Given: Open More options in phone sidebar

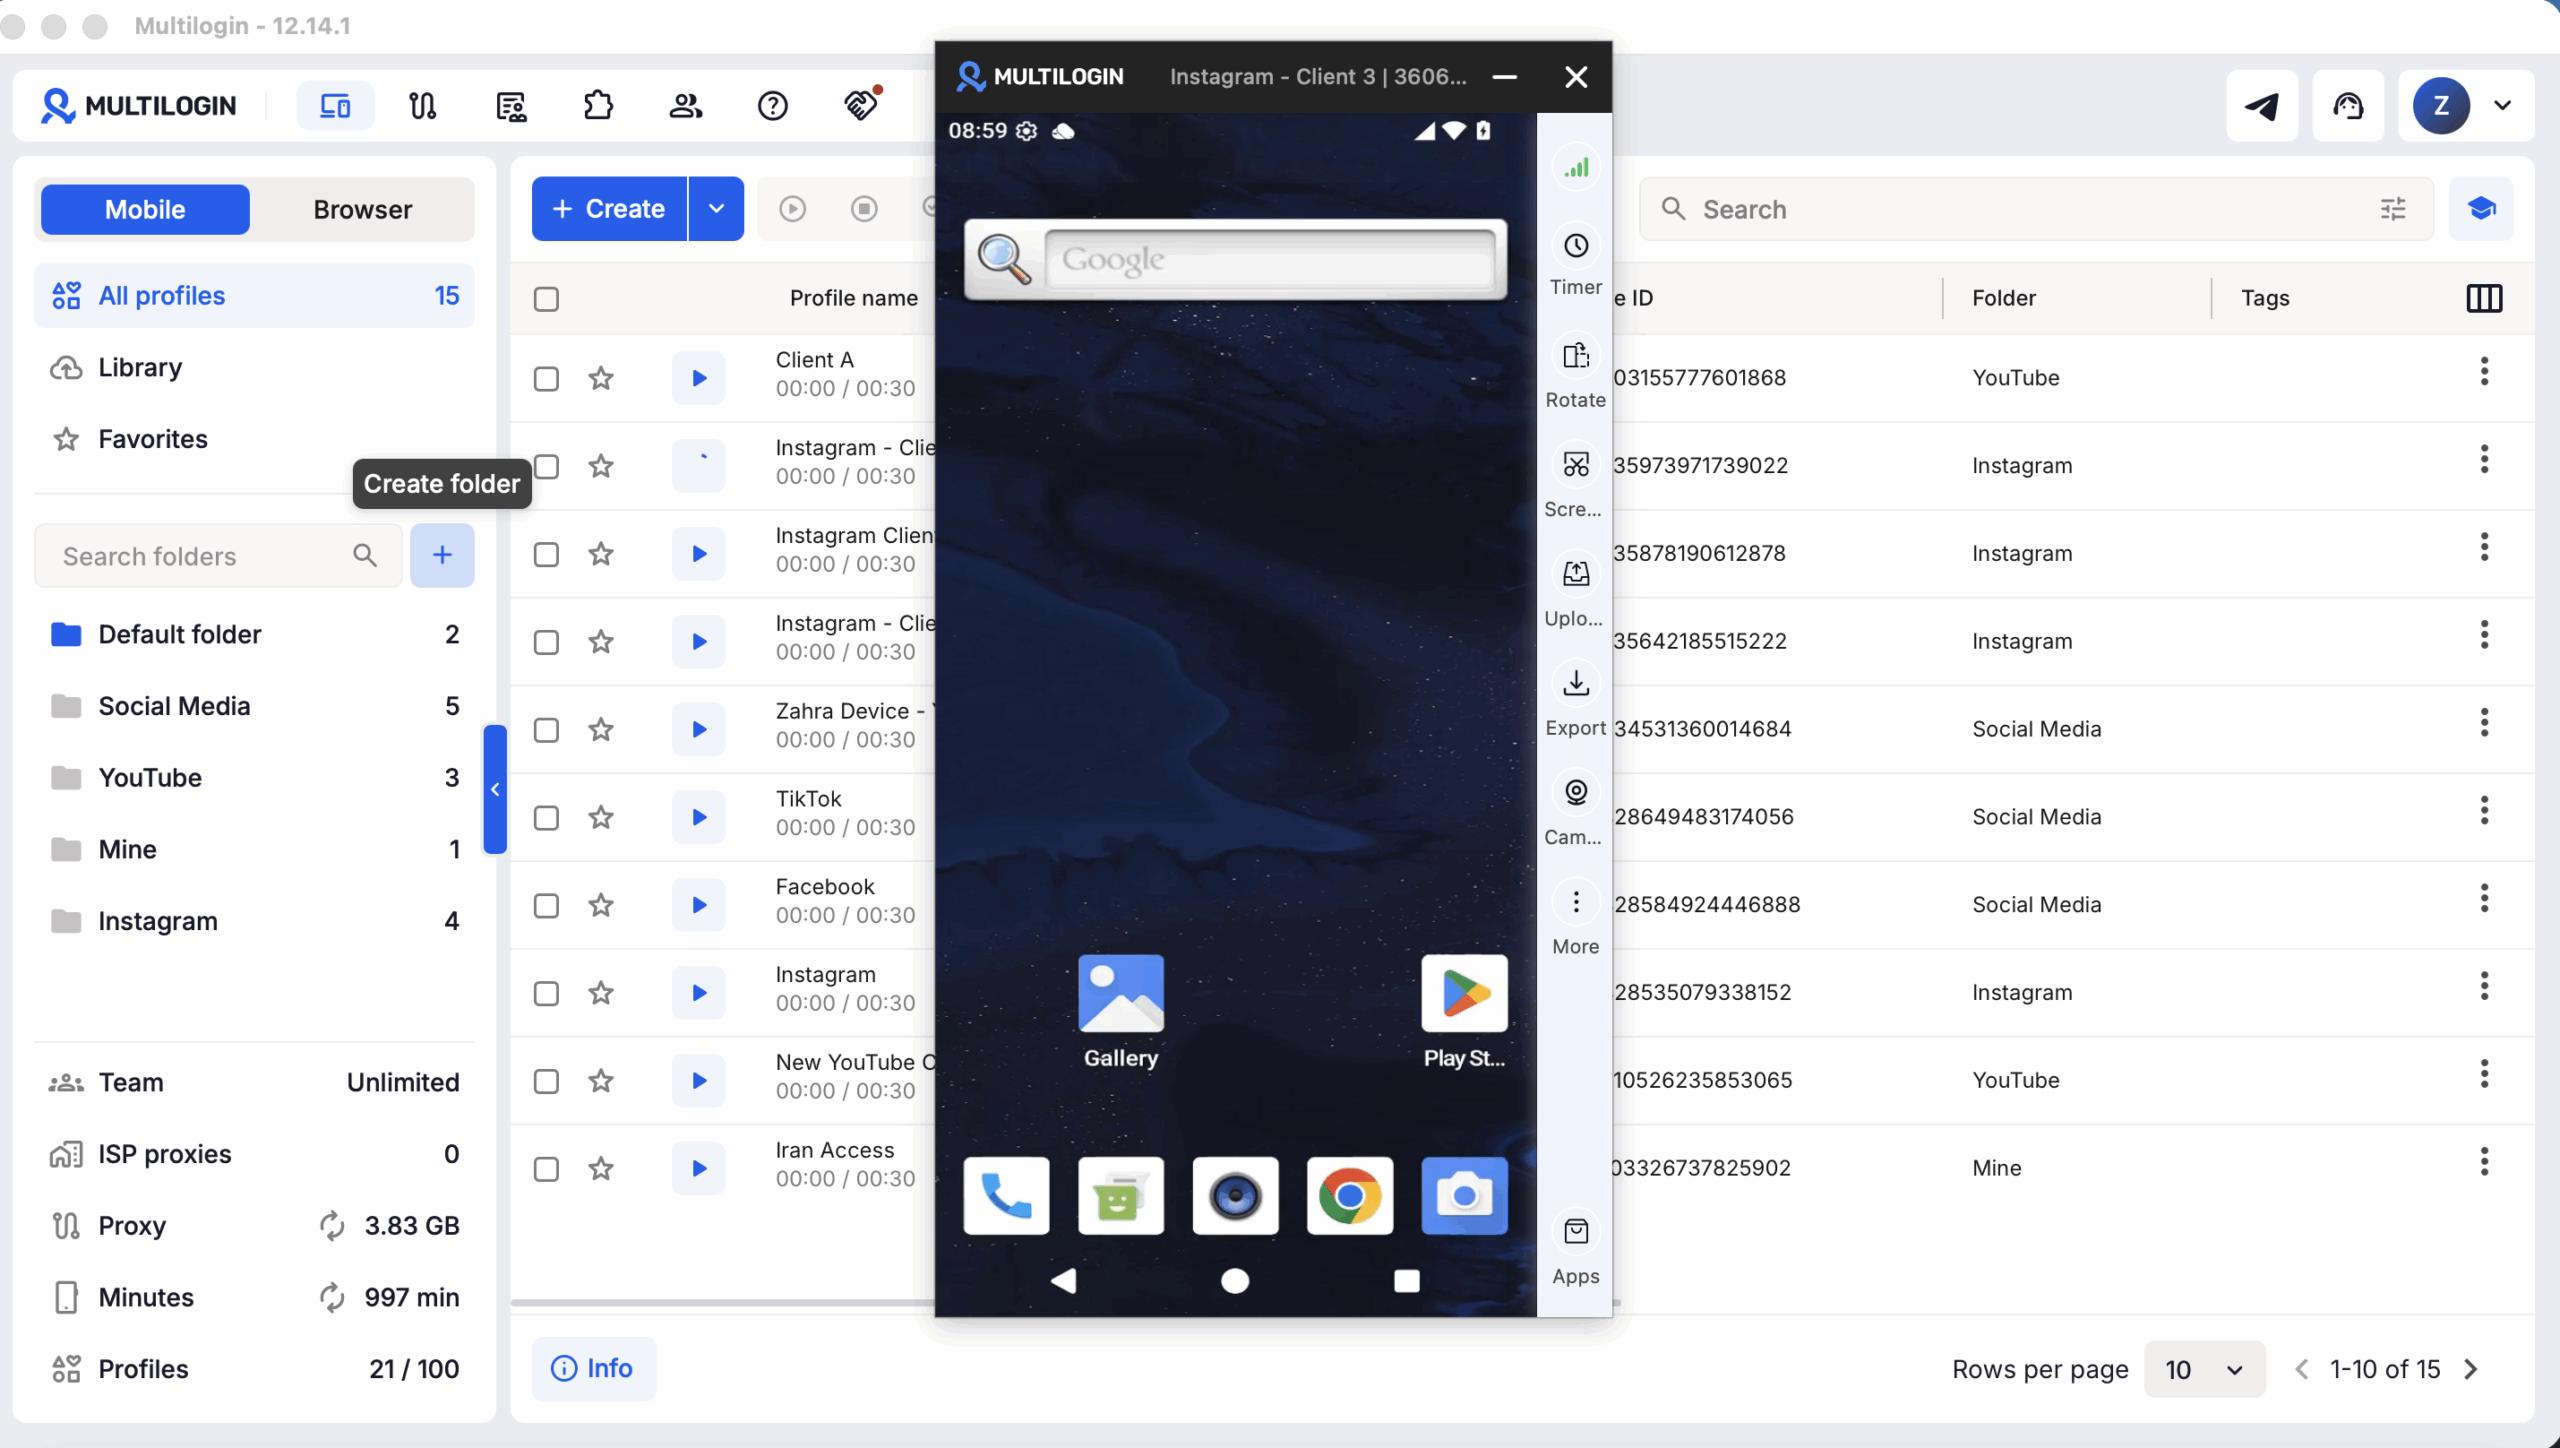Looking at the screenshot, I should 1576,902.
